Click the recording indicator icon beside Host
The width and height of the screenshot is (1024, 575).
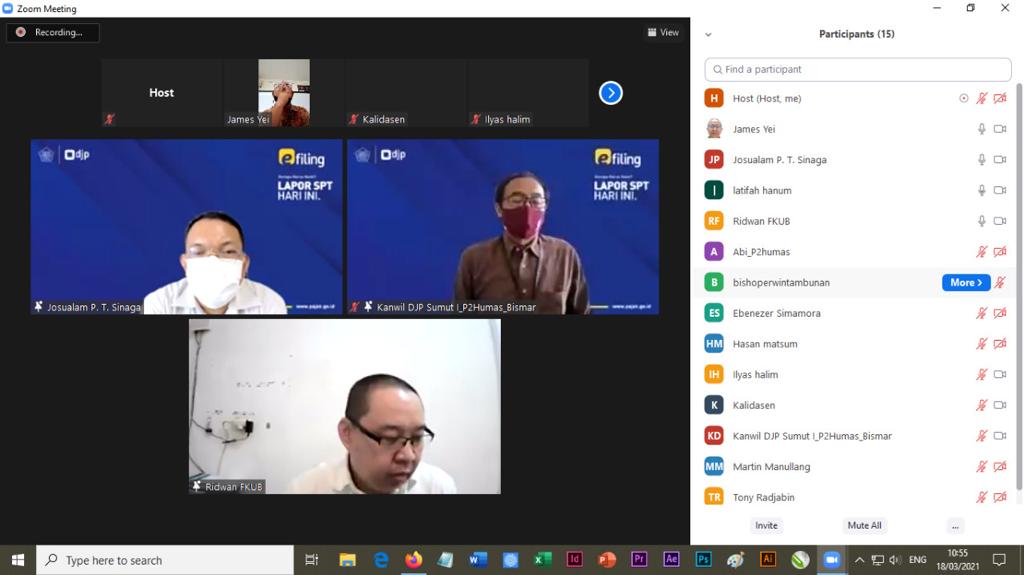click(964, 98)
